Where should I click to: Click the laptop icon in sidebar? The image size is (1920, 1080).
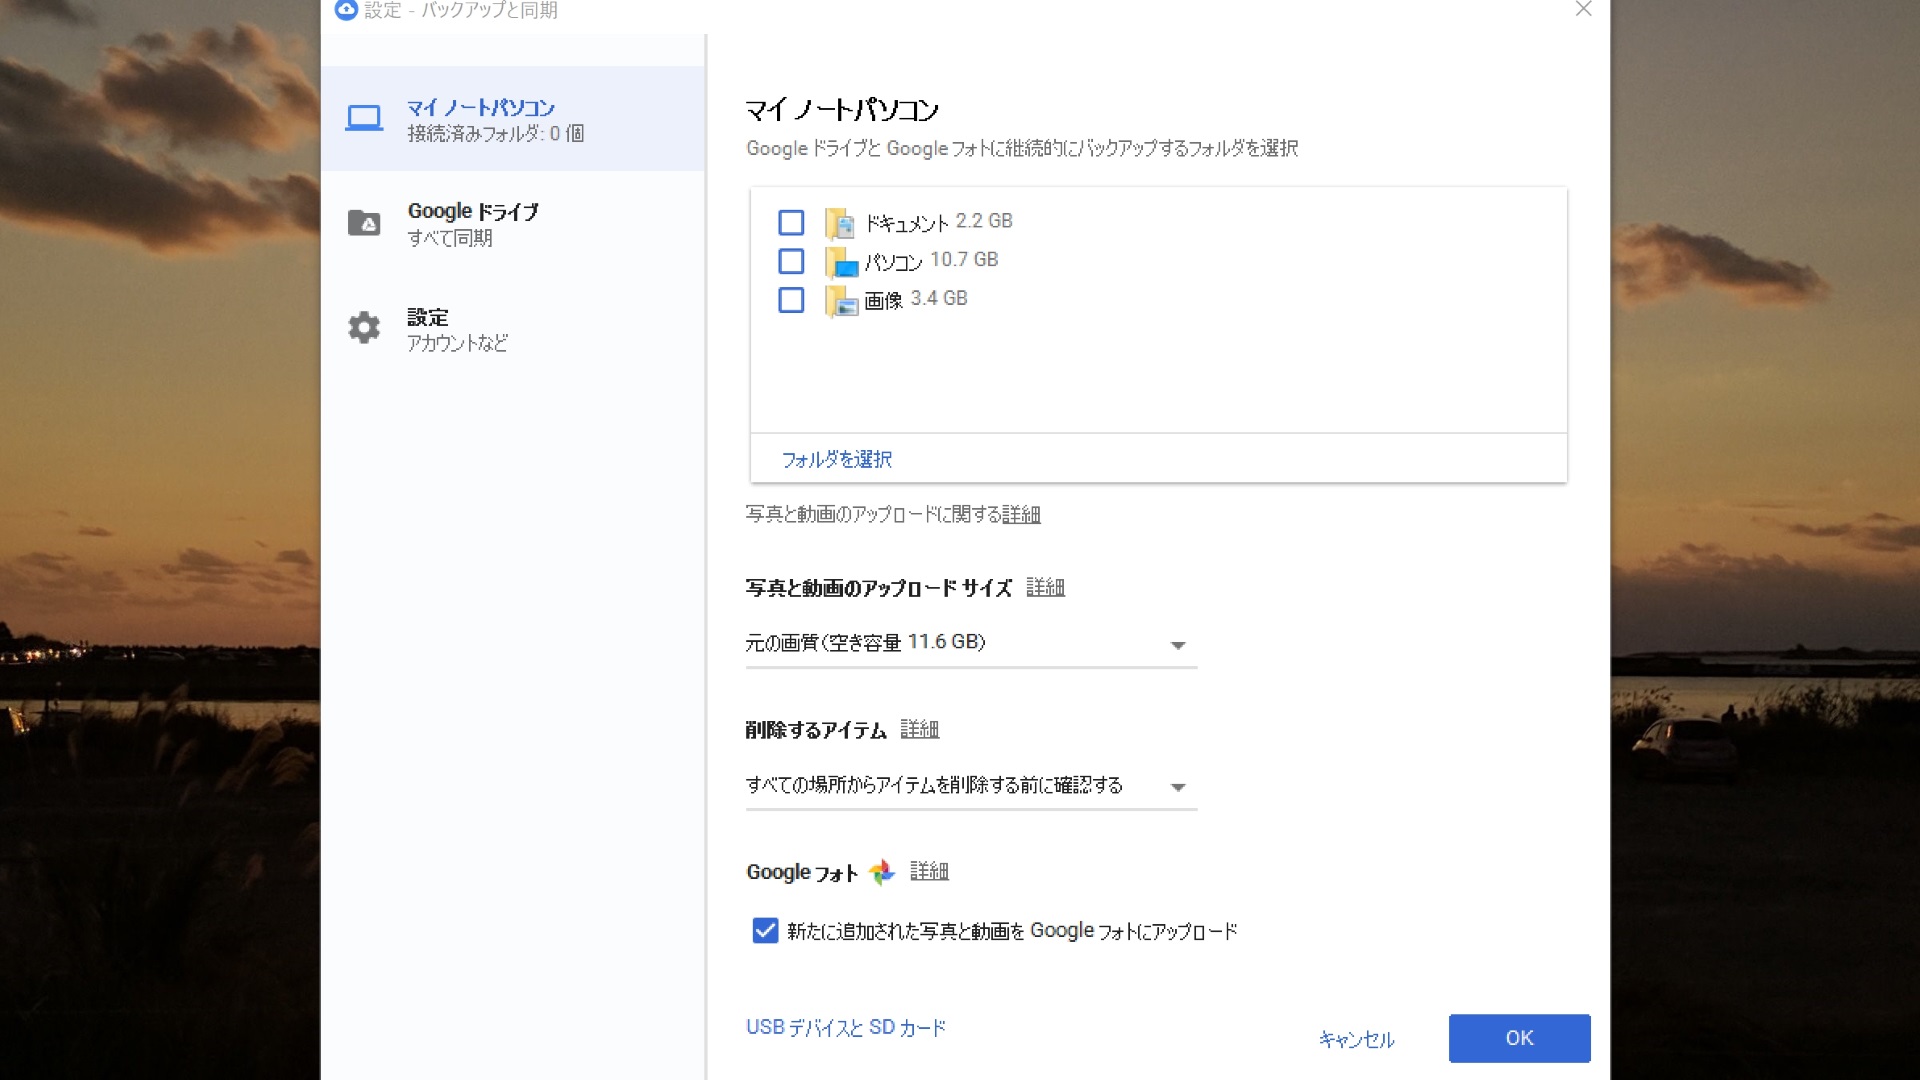pos(364,119)
